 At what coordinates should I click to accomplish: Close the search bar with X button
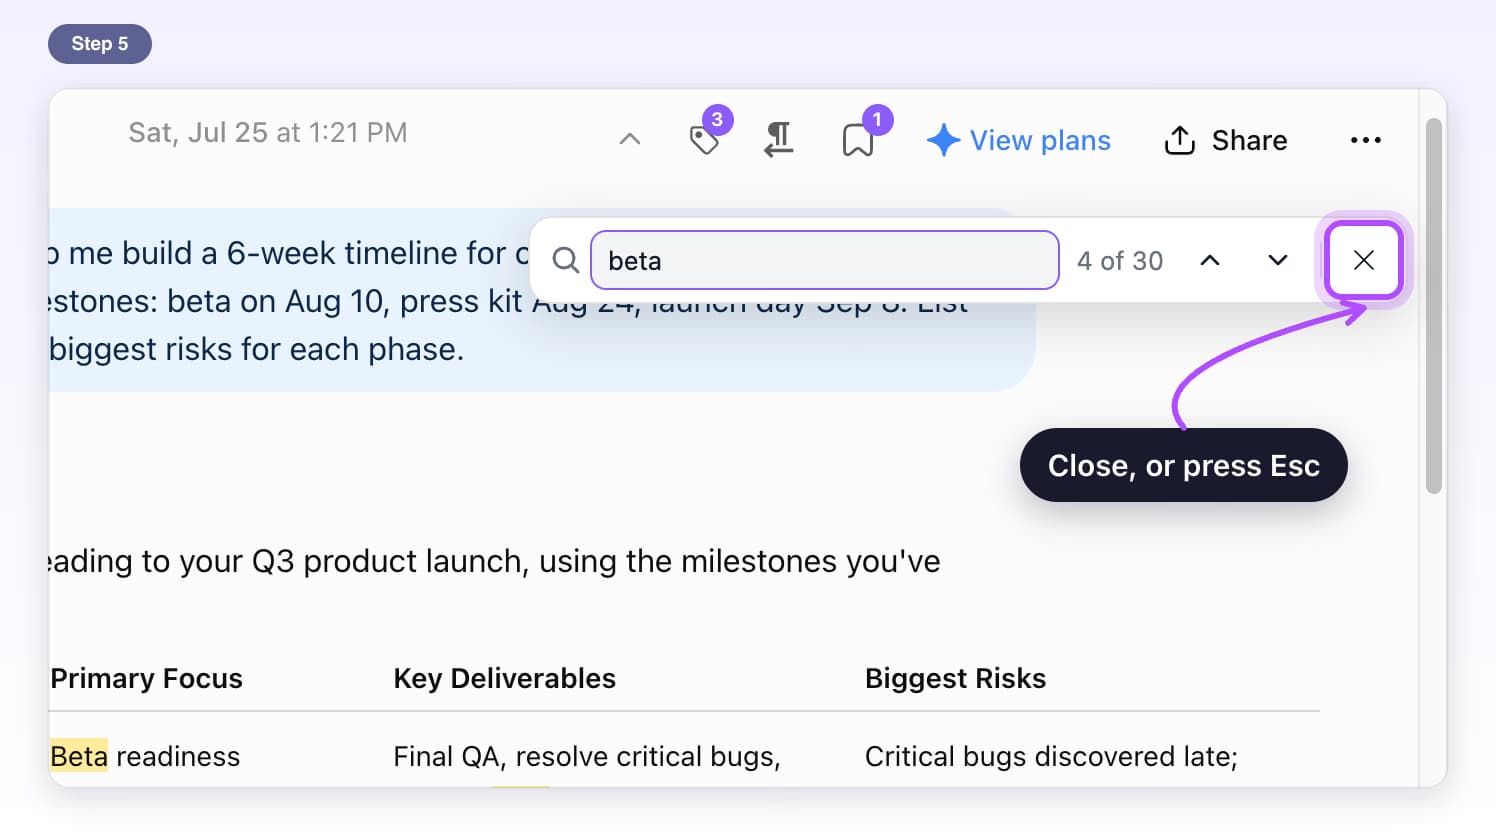coord(1363,260)
